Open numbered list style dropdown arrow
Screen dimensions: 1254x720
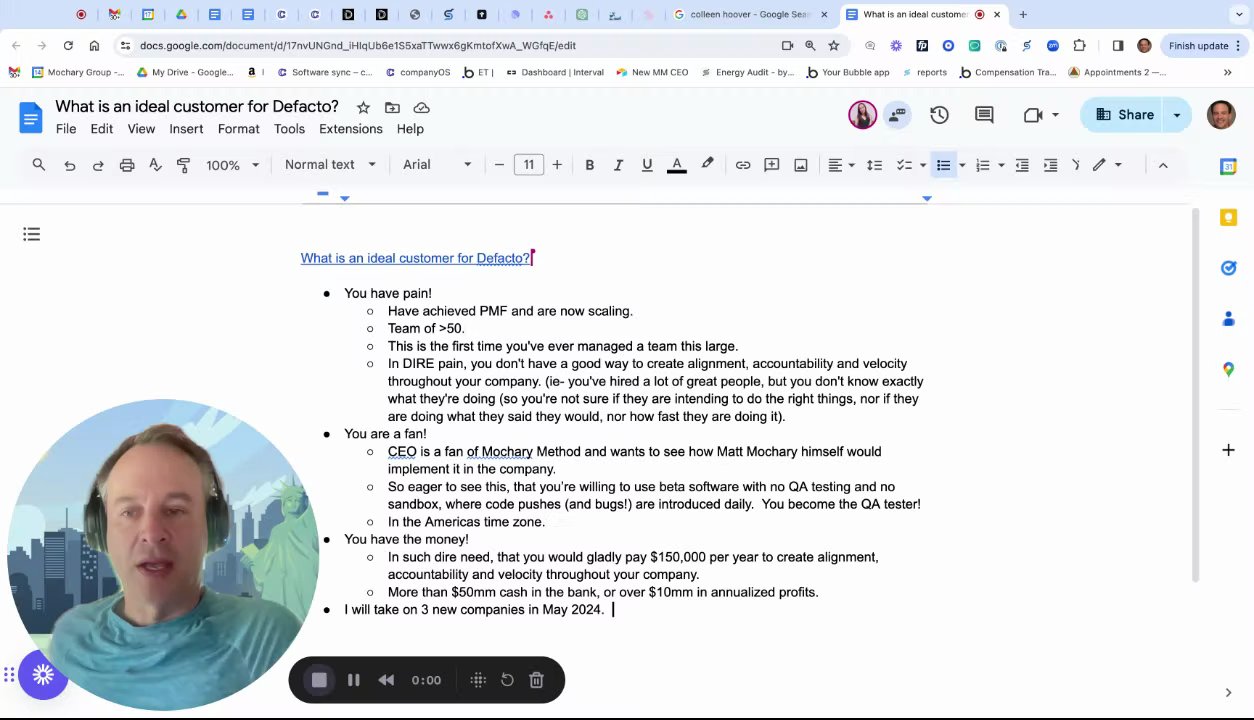click(x=1001, y=165)
